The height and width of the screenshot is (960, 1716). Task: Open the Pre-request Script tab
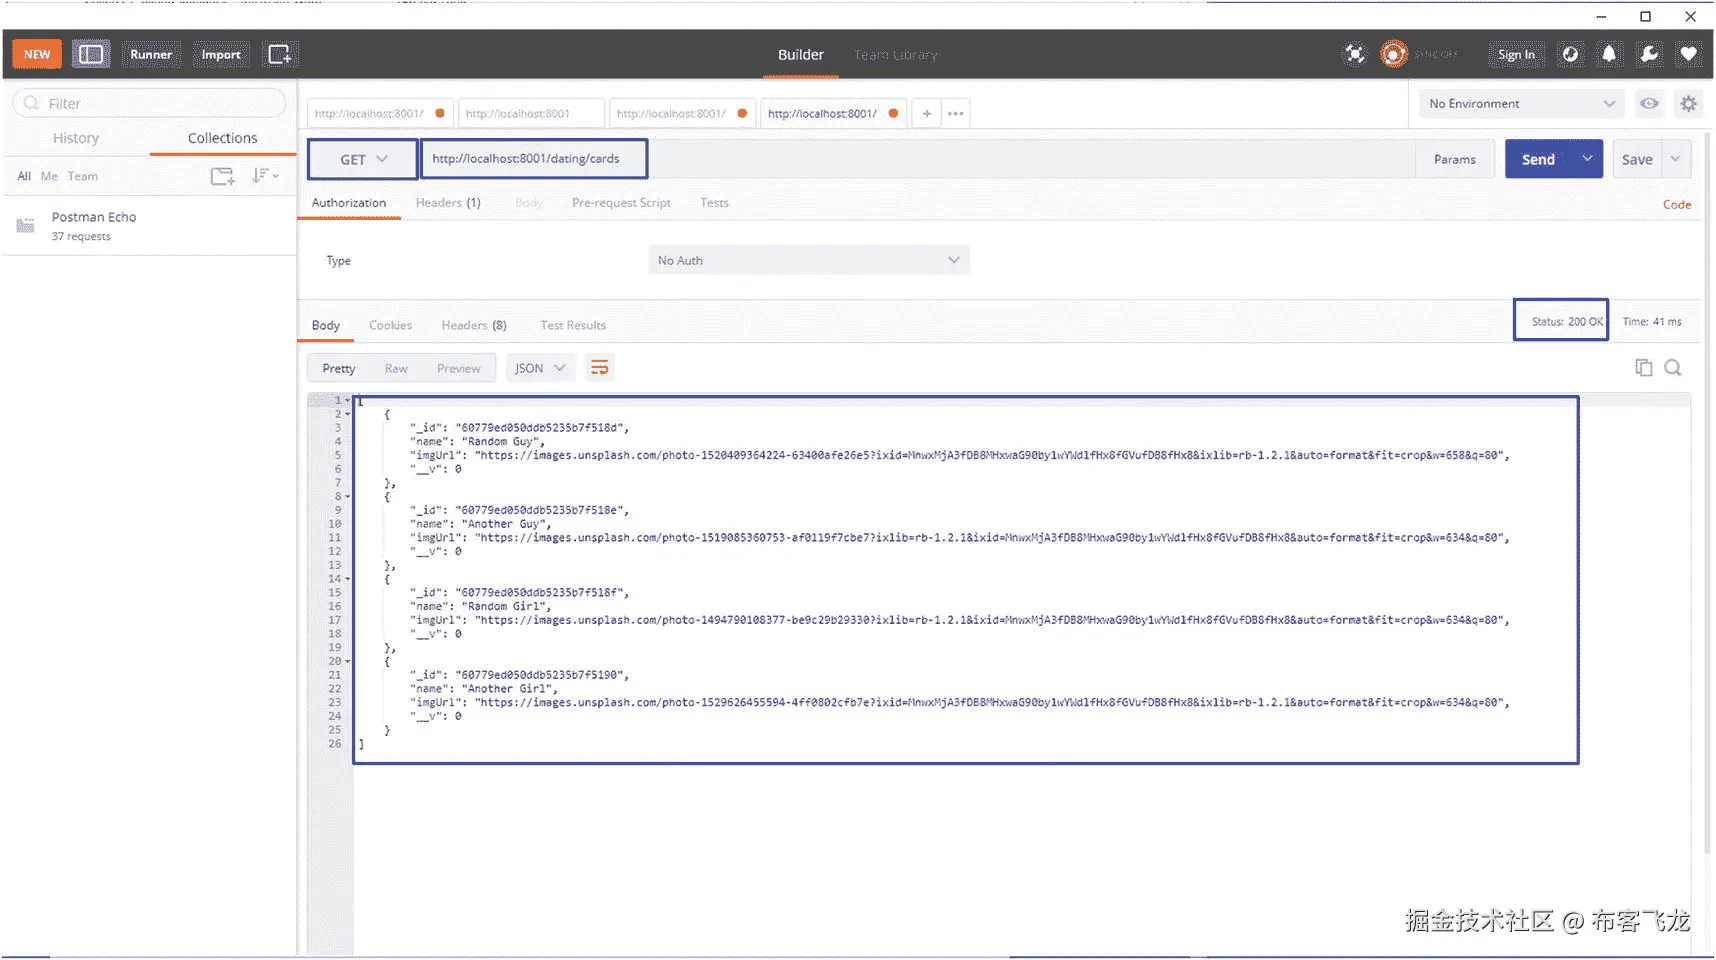[x=621, y=202]
